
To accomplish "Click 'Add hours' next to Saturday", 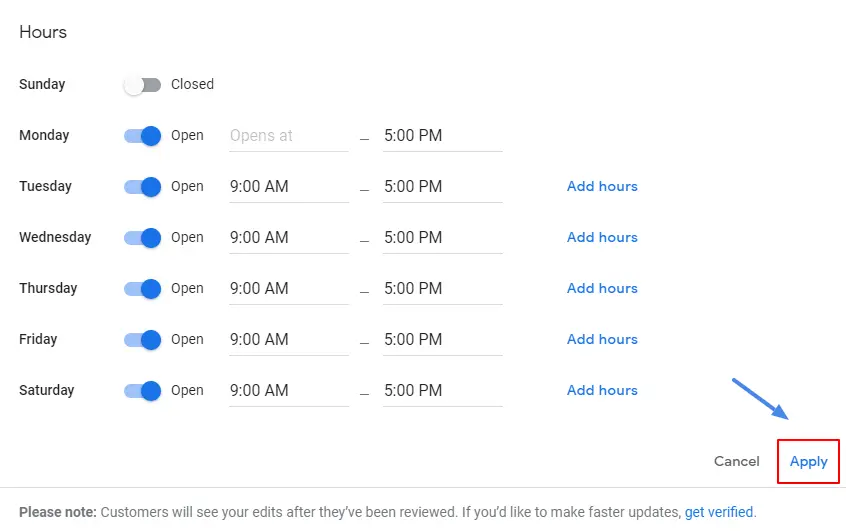I will 602,391.
